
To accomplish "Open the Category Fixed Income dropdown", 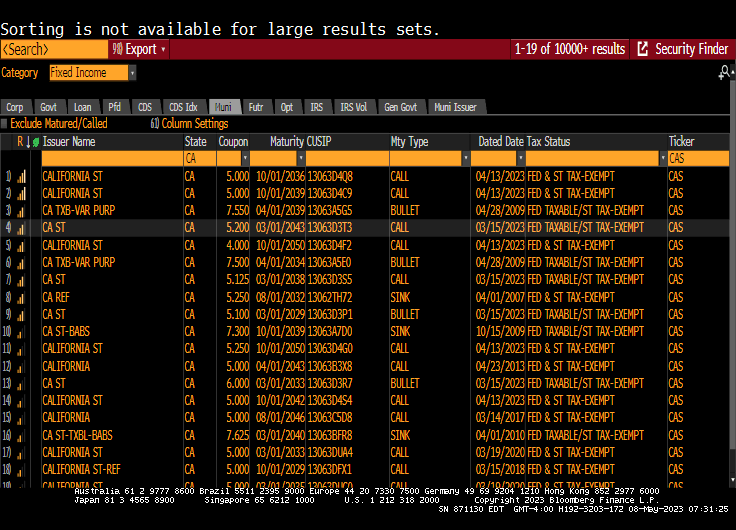I will point(132,73).
